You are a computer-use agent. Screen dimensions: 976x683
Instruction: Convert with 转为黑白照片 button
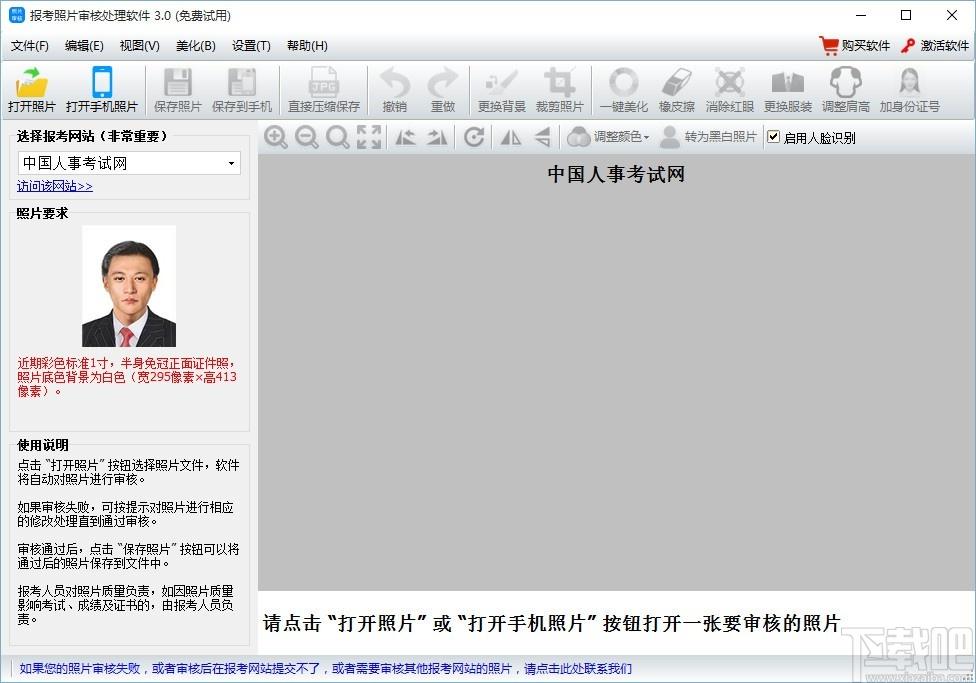click(x=709, y=137)
